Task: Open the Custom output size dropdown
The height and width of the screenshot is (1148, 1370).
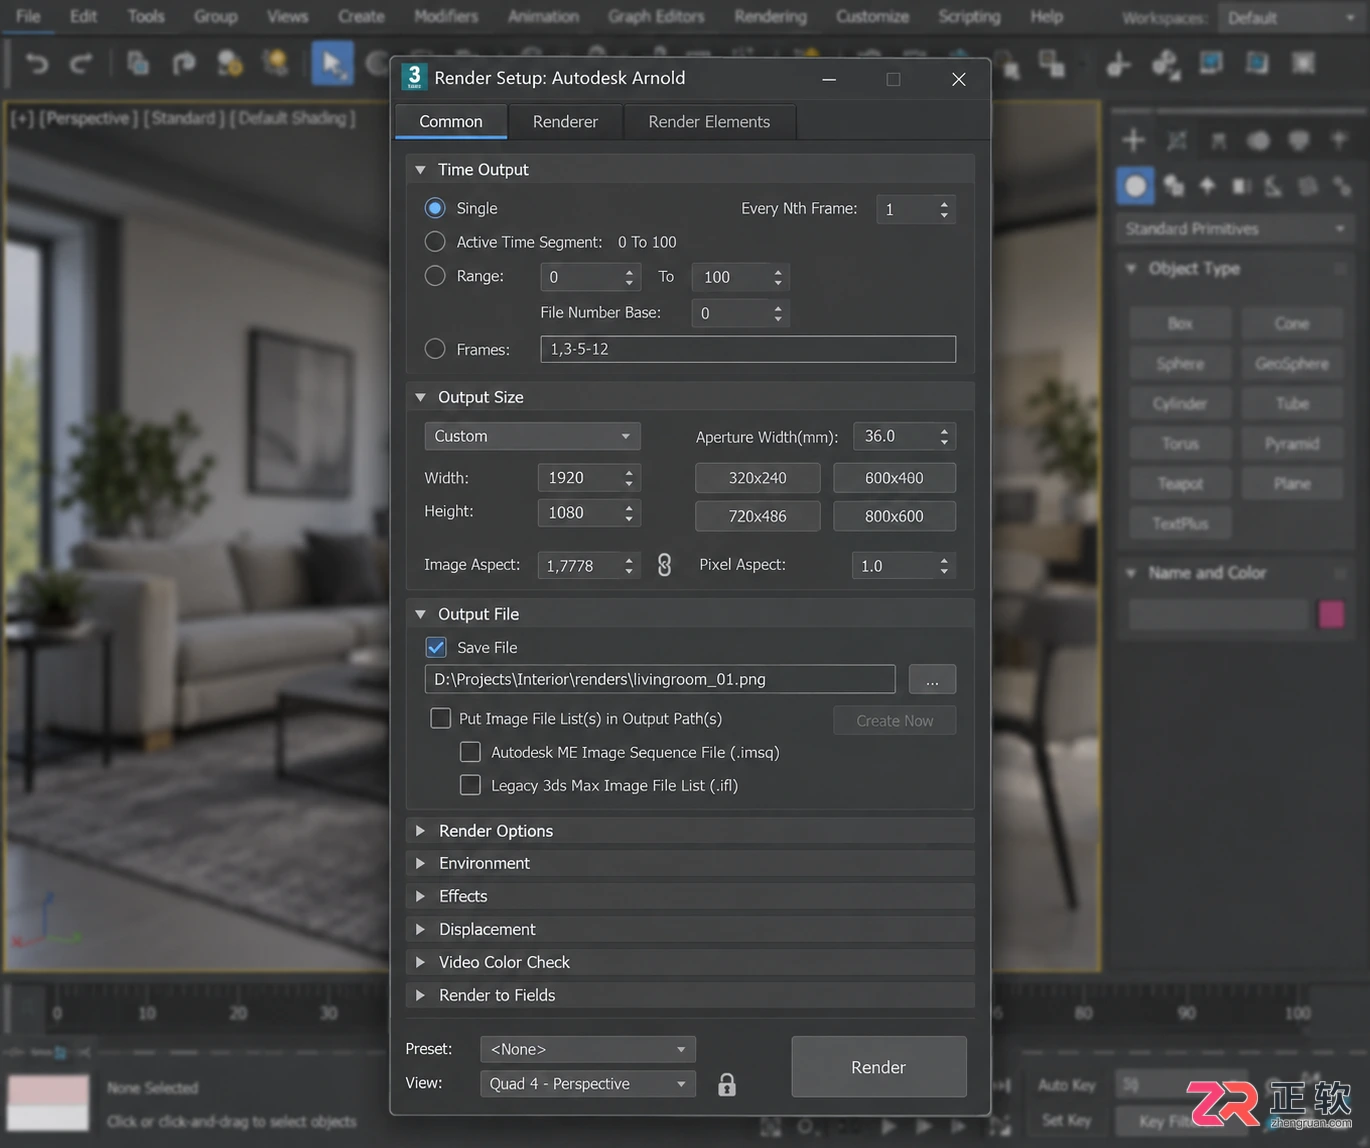Action: click(x=532, y=436)
